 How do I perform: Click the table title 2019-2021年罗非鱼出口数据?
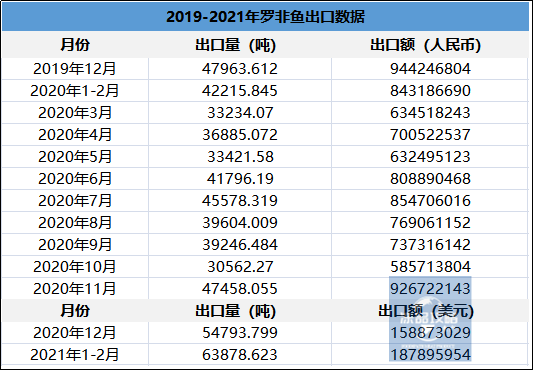[x=265, y=17]
